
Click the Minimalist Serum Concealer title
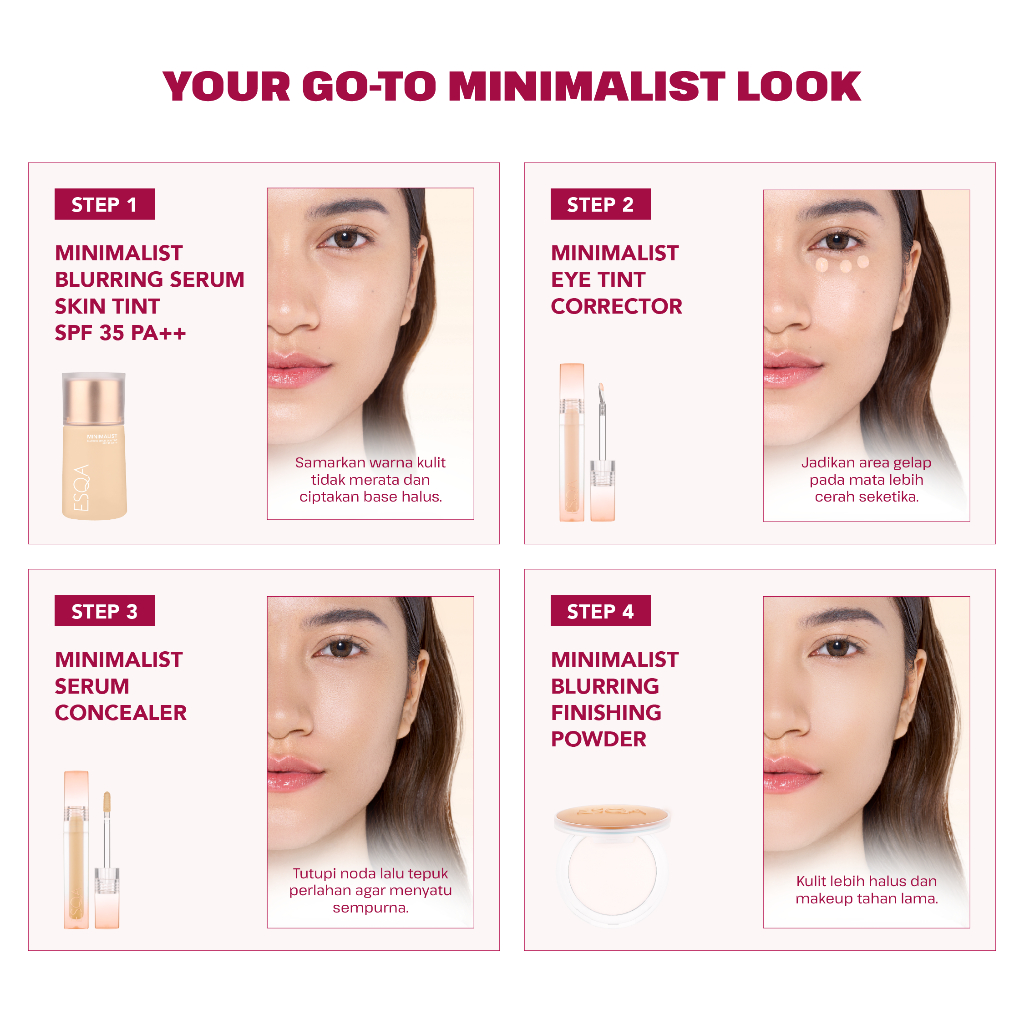121,686
